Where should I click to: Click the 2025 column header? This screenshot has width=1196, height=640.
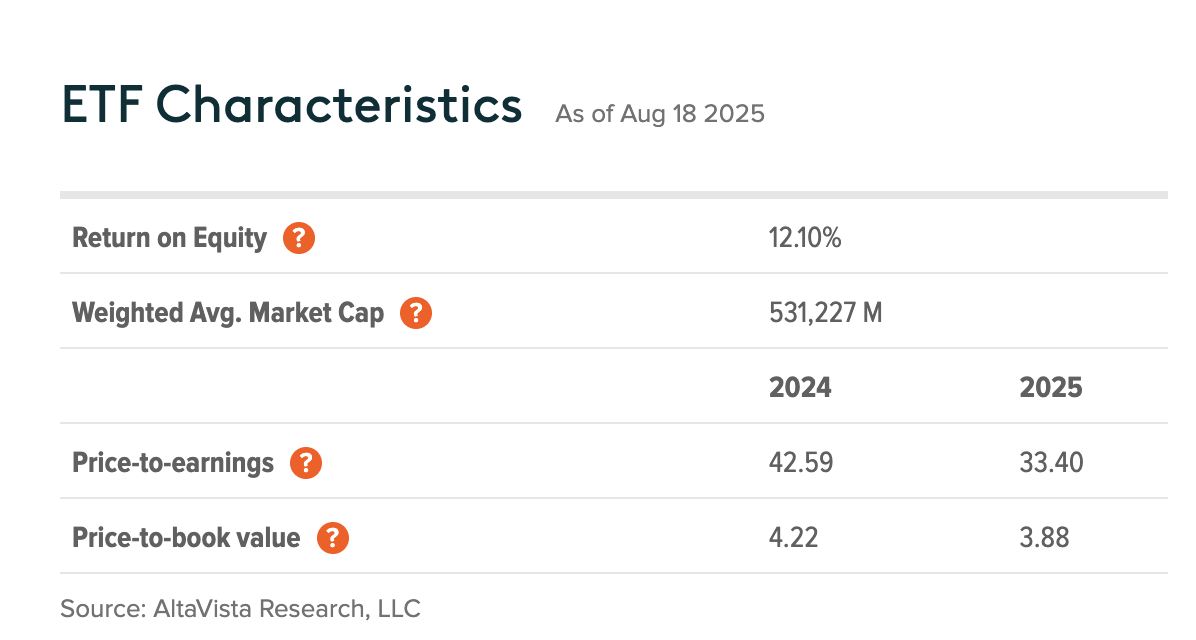pos(1051,388)
